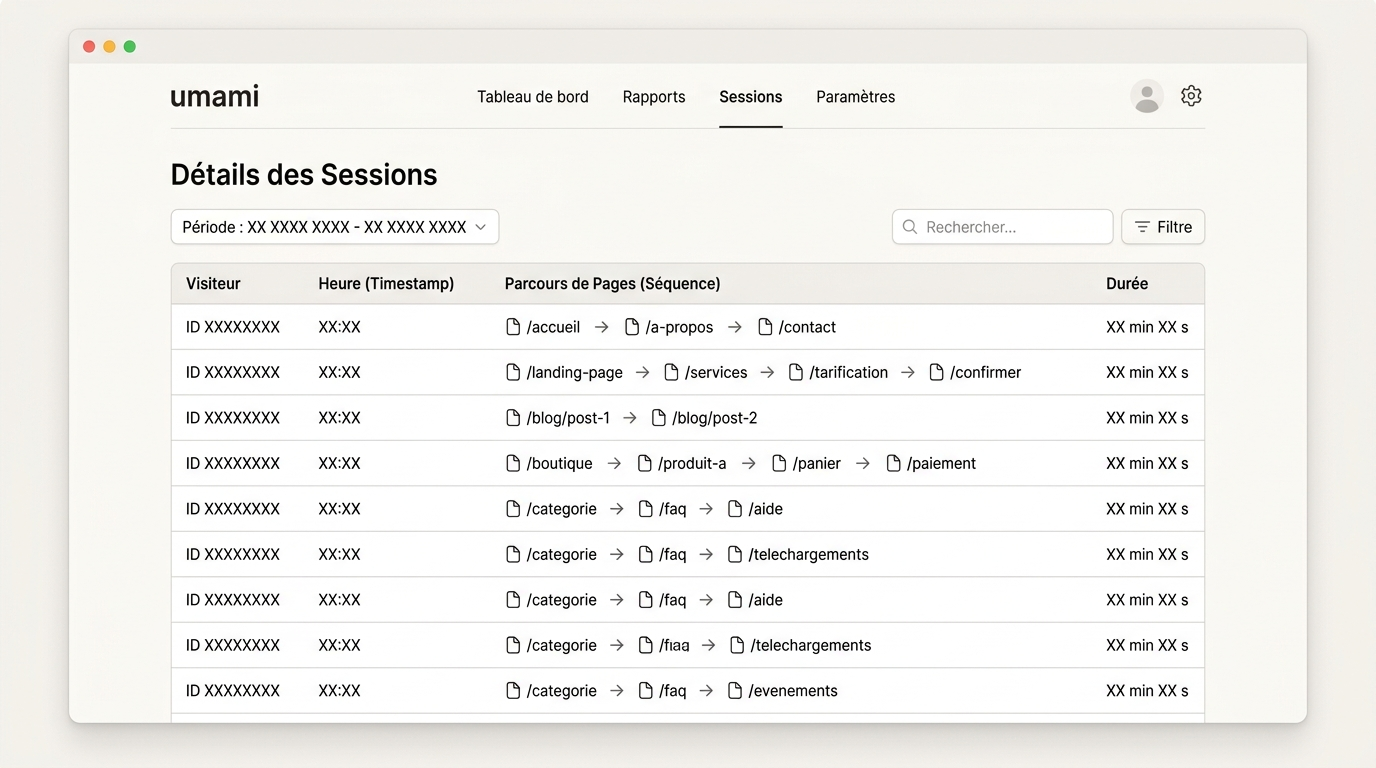Click the page icon beside /landing-page
1376x768 pixels.
(x=513, y=372)
